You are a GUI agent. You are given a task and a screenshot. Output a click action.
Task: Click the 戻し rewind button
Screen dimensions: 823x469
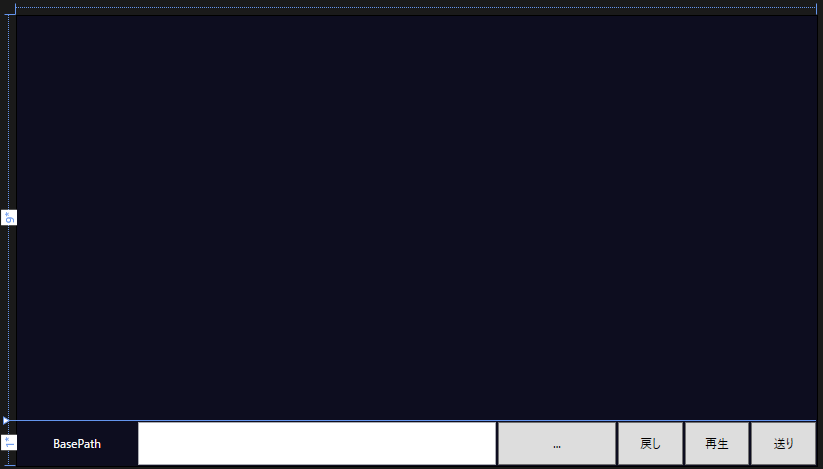(x=650, y=443)
